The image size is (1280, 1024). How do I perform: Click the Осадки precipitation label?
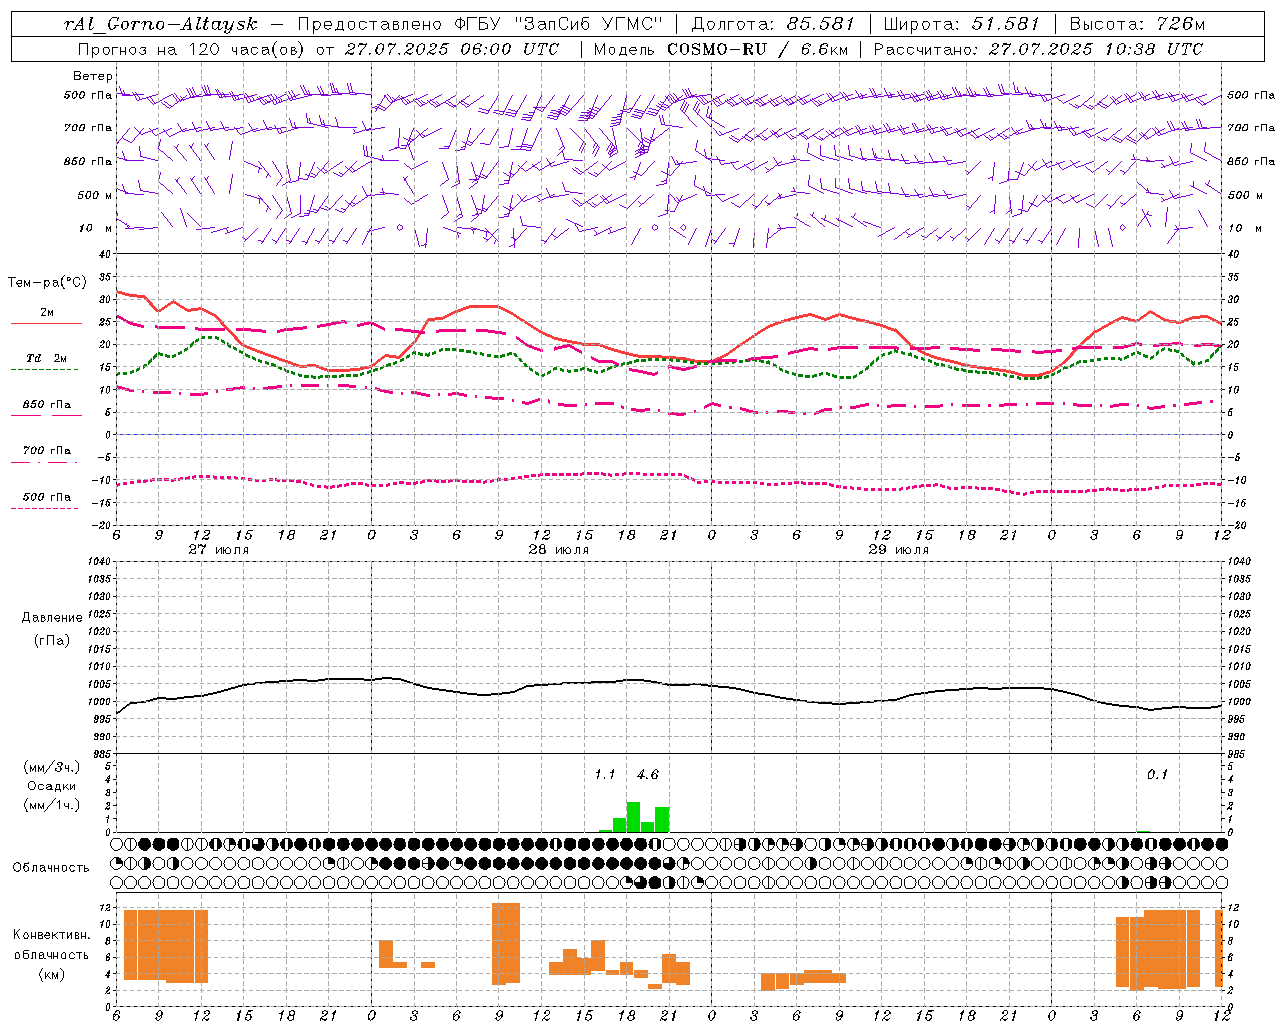52,786
